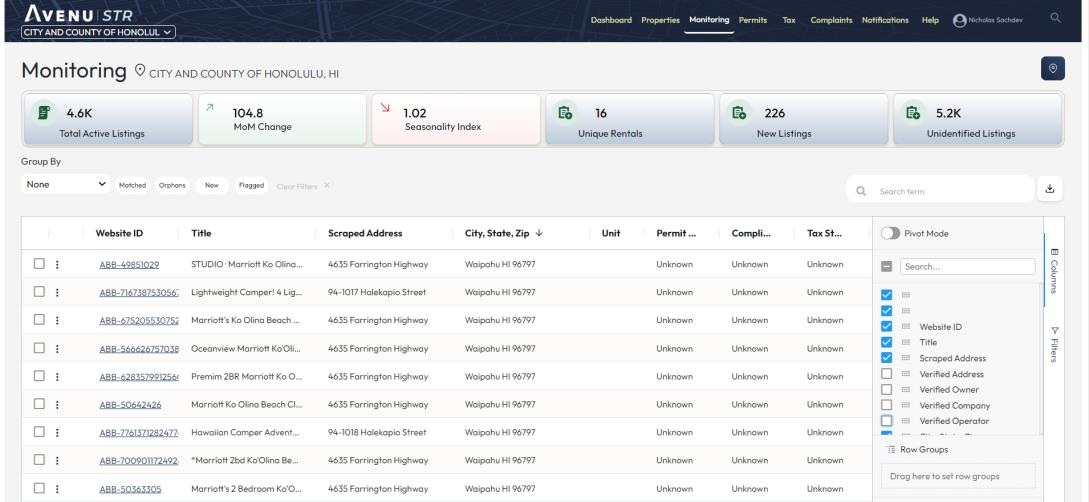Click the Total Active Listings card icon
1089x502 pixels.
pyautogui.click(x=43, y=112)
